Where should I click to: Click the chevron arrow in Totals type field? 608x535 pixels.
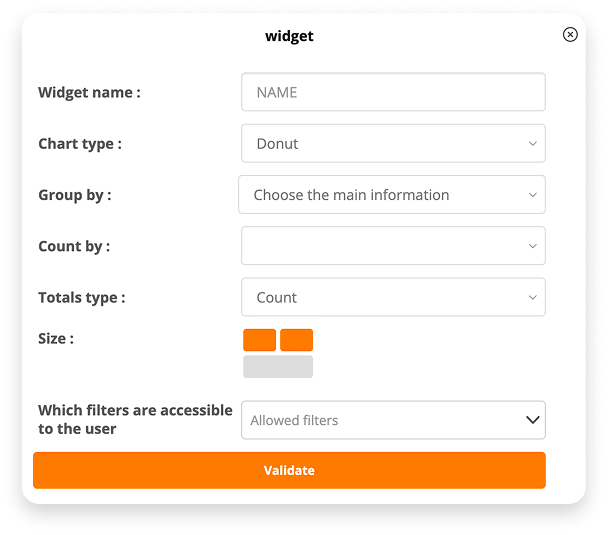click(x=533, y=297)
